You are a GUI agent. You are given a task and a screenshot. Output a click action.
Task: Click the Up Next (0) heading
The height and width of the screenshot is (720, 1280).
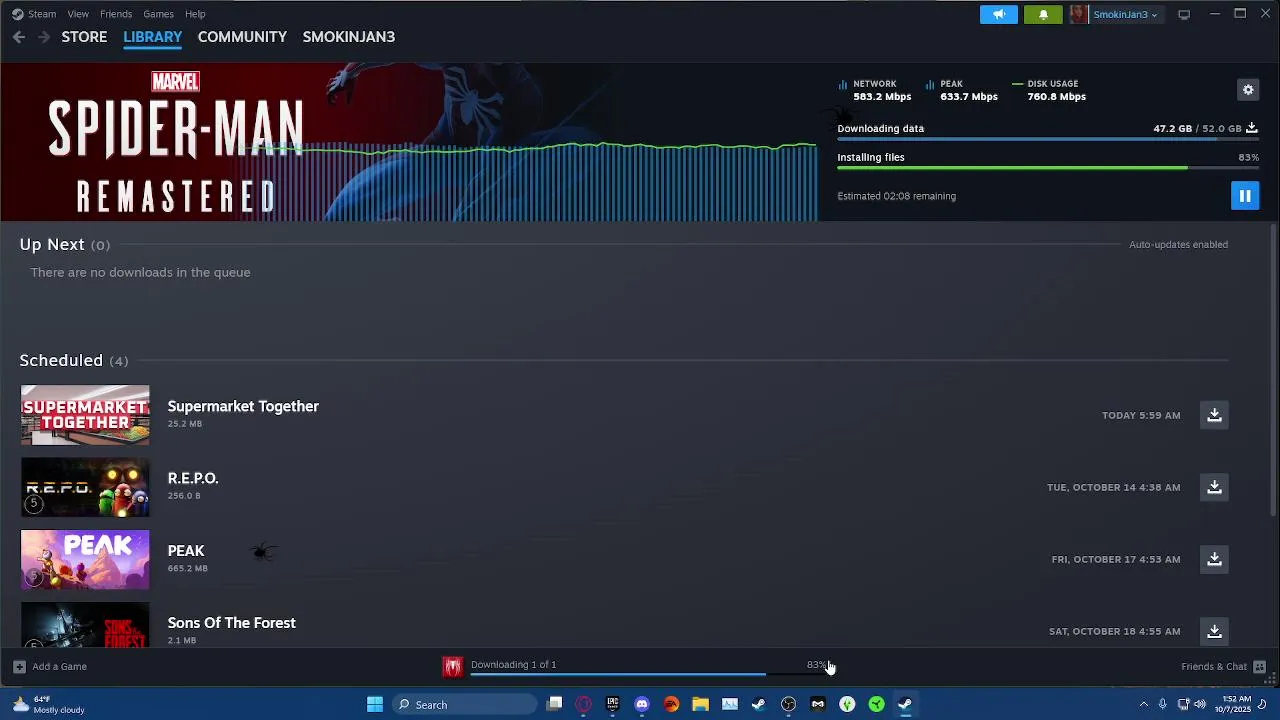[65, 244]
